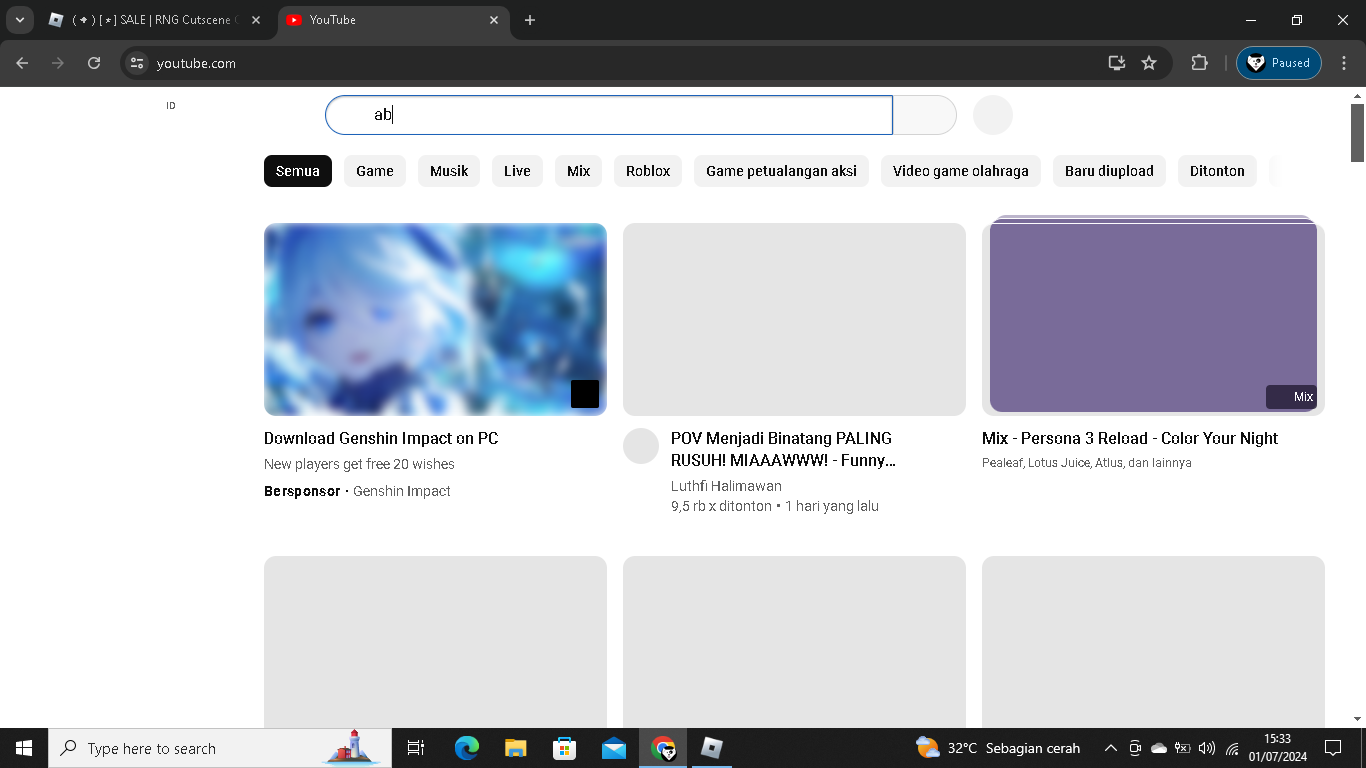Select the Roblox filter chip
The height and width of the screenshot is (768, 1366).
[648, 171]
